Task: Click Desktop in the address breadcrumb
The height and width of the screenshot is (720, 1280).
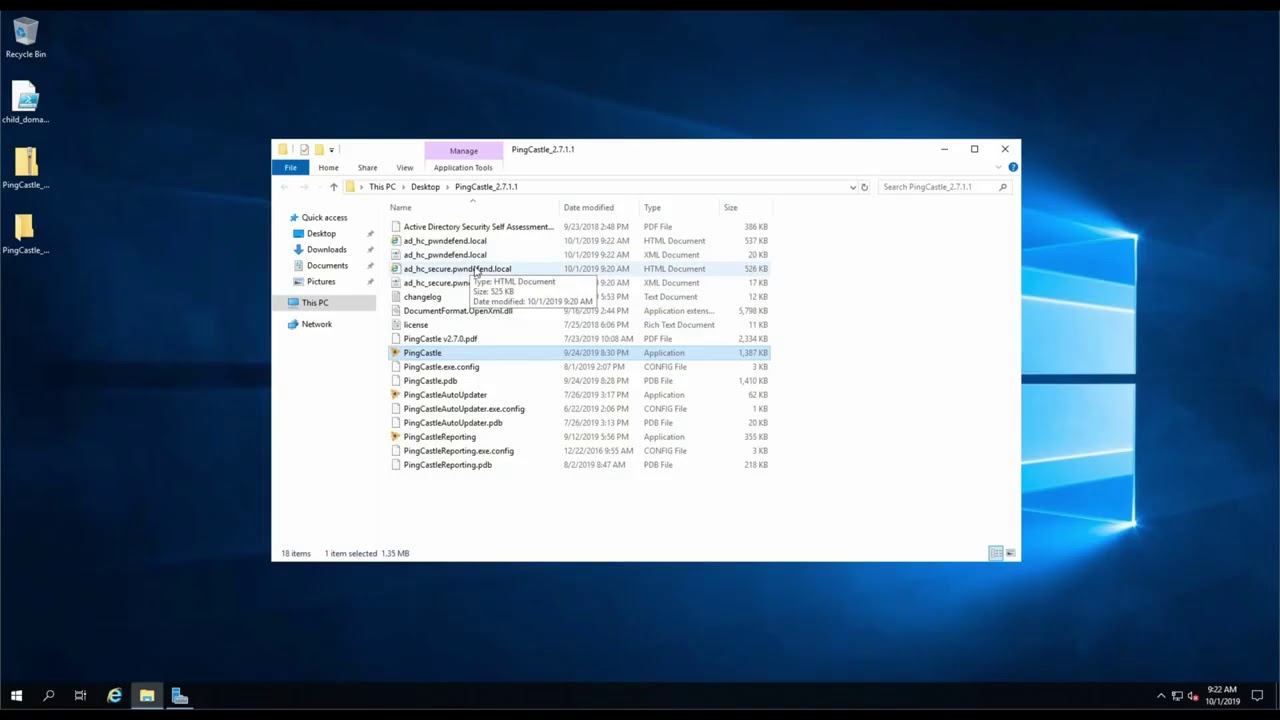Action: click(425, 187)
